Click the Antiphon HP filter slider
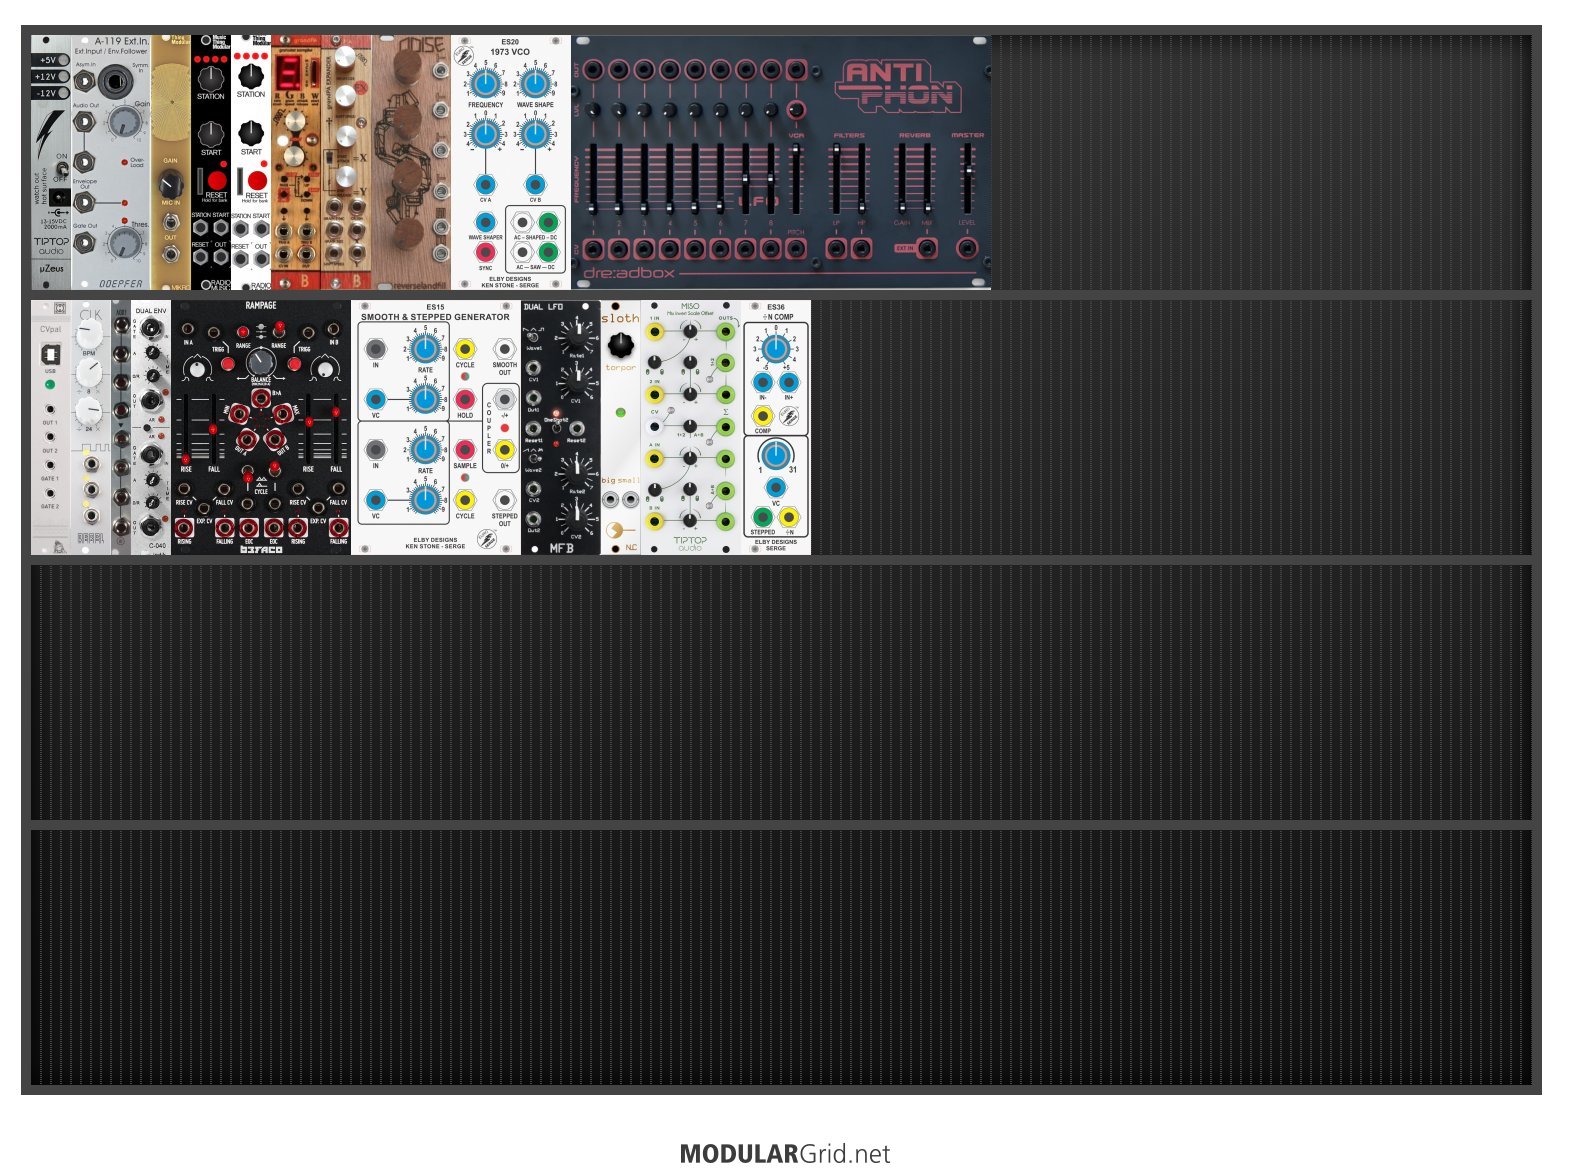The width and height of the screenshot is (1572, 1175). click(x=862, y=178)
